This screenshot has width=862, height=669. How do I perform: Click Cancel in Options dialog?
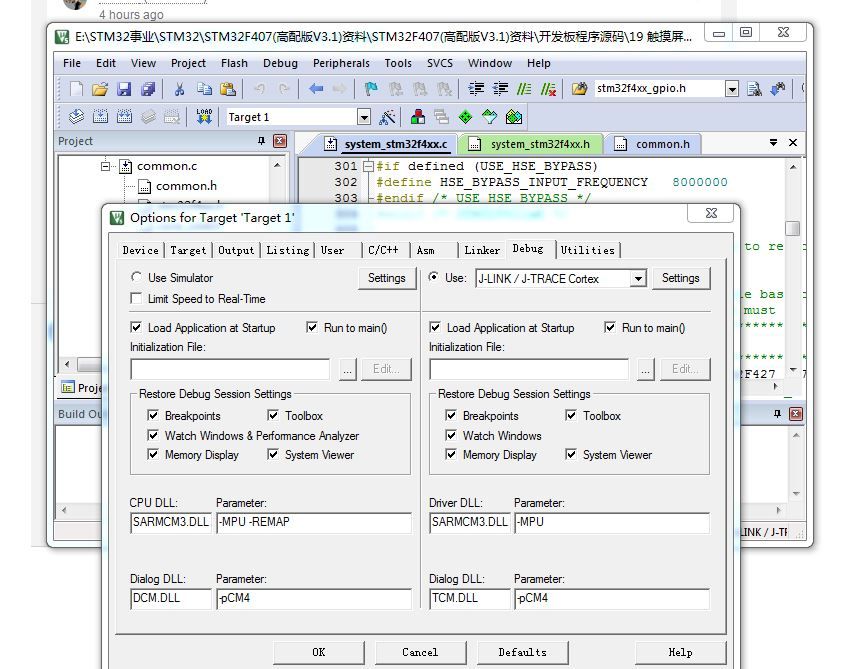420,652
